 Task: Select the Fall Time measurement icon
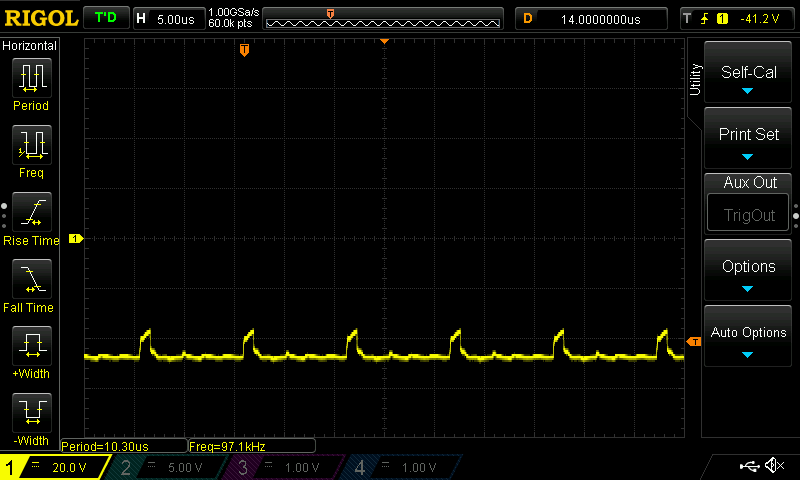[32, 279]
